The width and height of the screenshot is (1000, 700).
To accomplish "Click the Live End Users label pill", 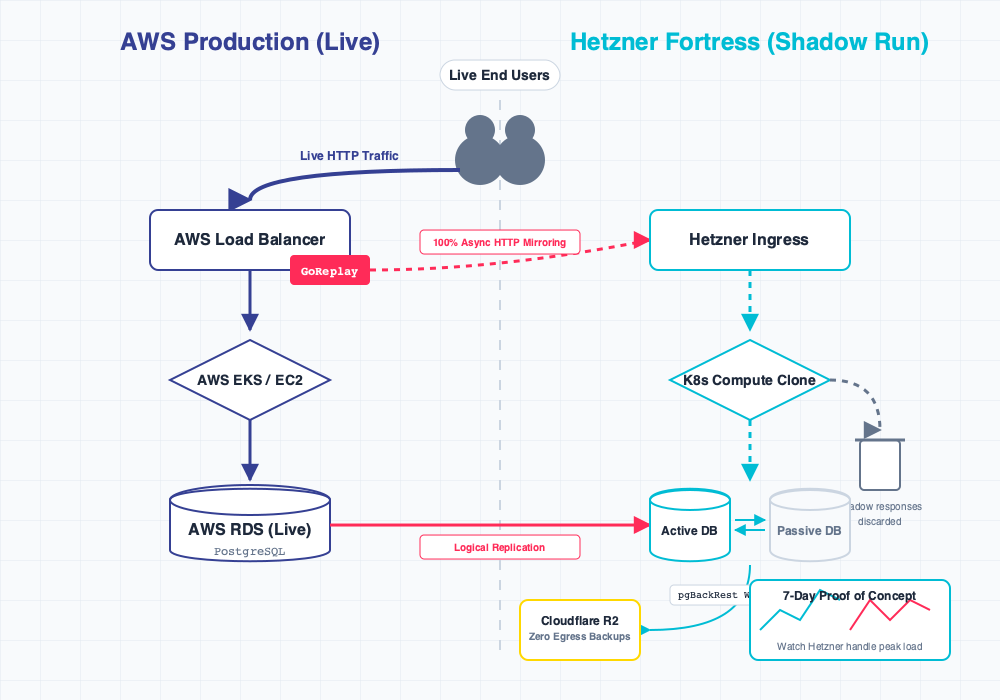I will 500,75.
